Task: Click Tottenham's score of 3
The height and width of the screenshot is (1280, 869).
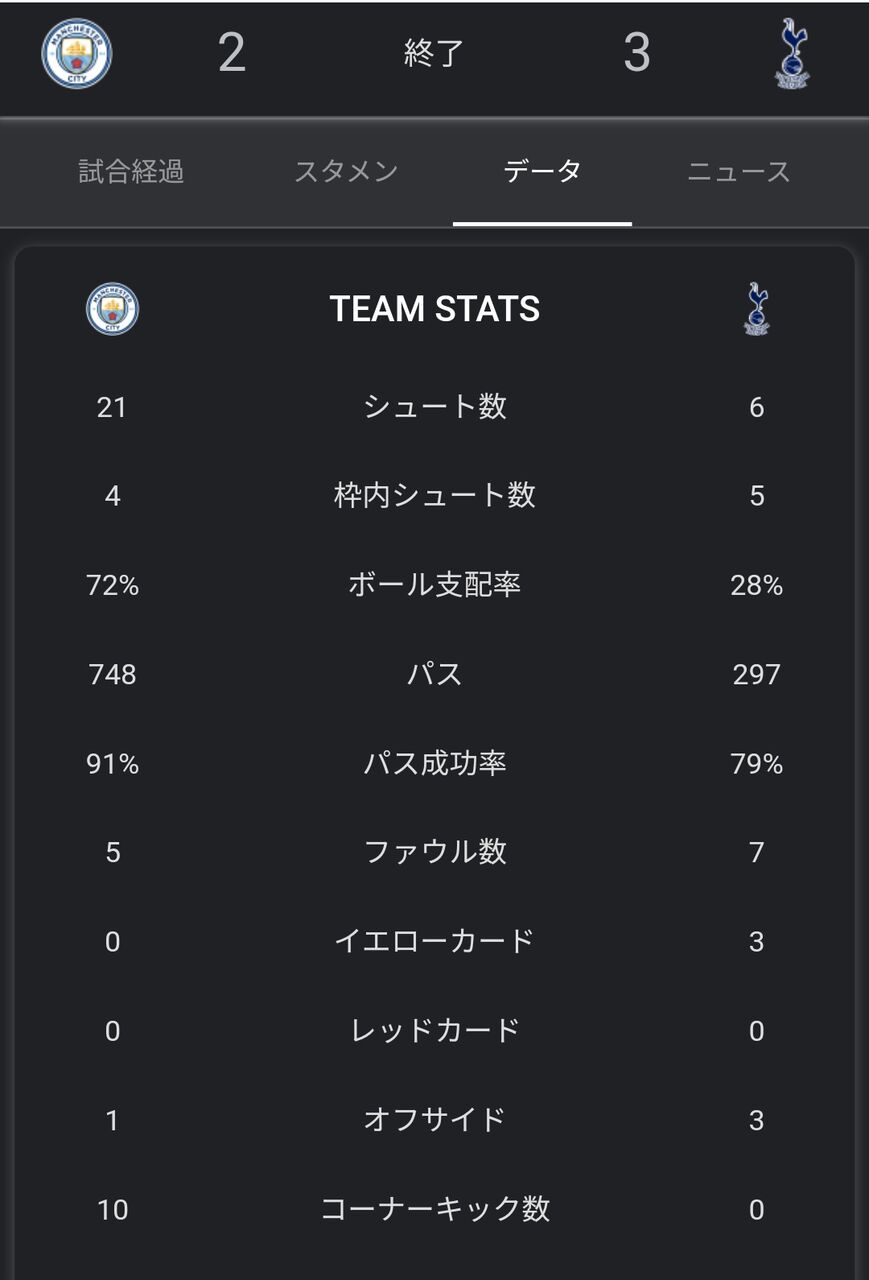Action: pyautogui.click(x=637, y=54)
